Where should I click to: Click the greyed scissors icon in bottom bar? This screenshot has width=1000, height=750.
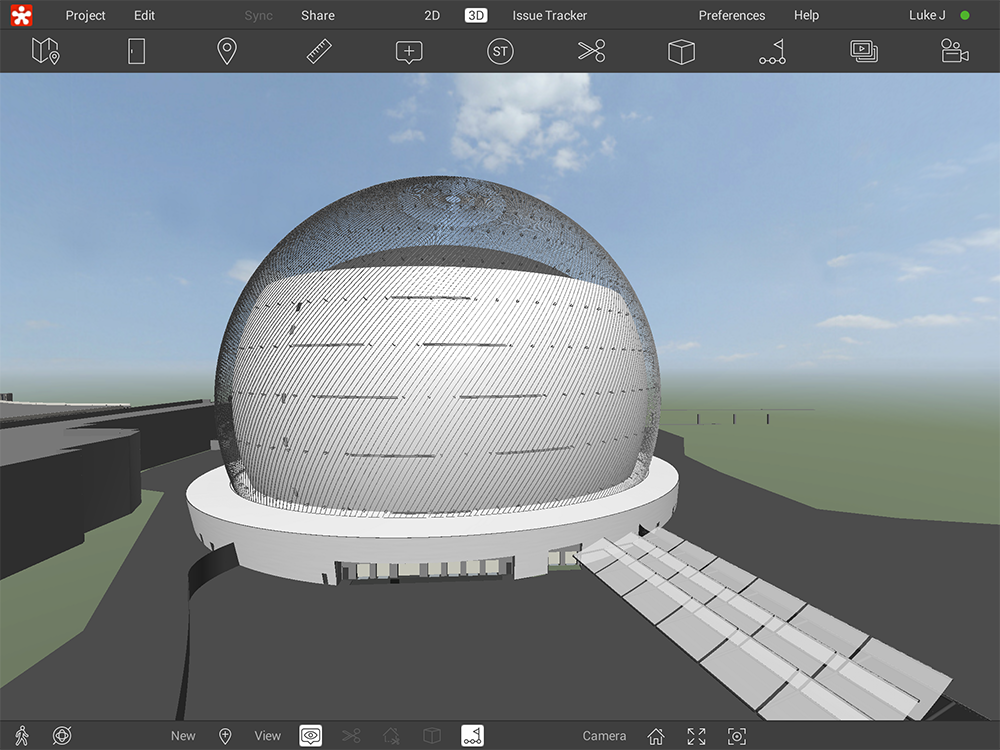(x=351, y=735)
